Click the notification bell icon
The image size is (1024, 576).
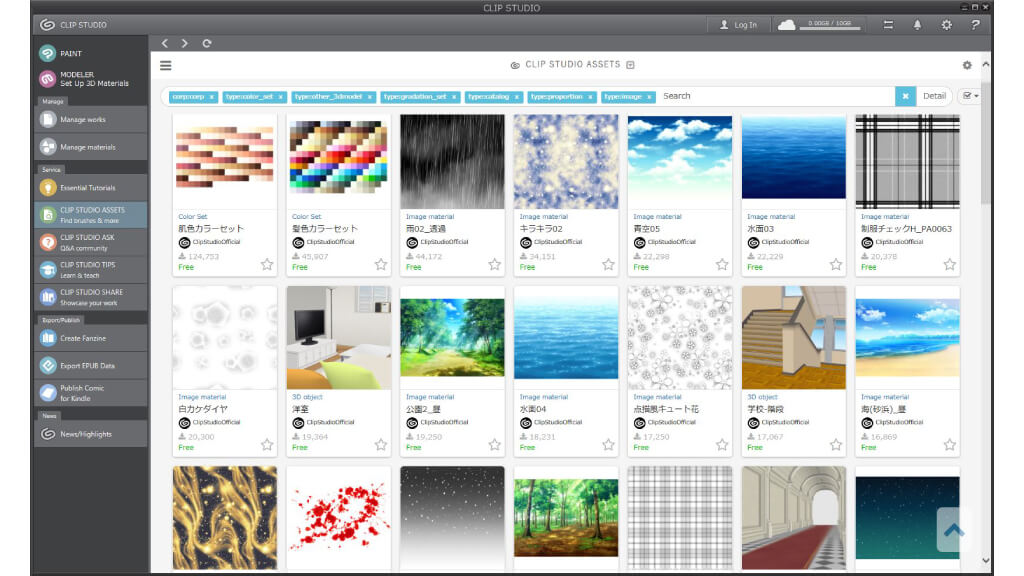(917, 25)
